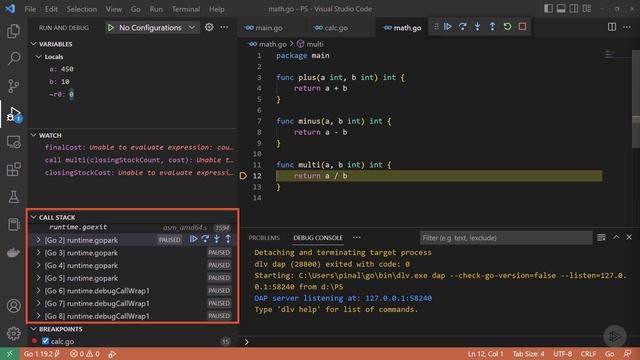Open the Accounts menu
Screen dimensions: 640x360
(x=13, y=305)
